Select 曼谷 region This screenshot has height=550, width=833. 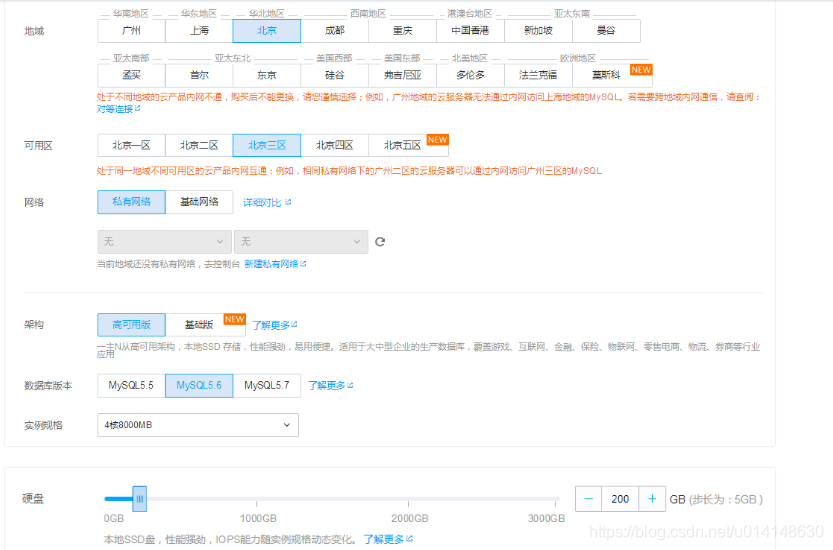pos(606,31)
